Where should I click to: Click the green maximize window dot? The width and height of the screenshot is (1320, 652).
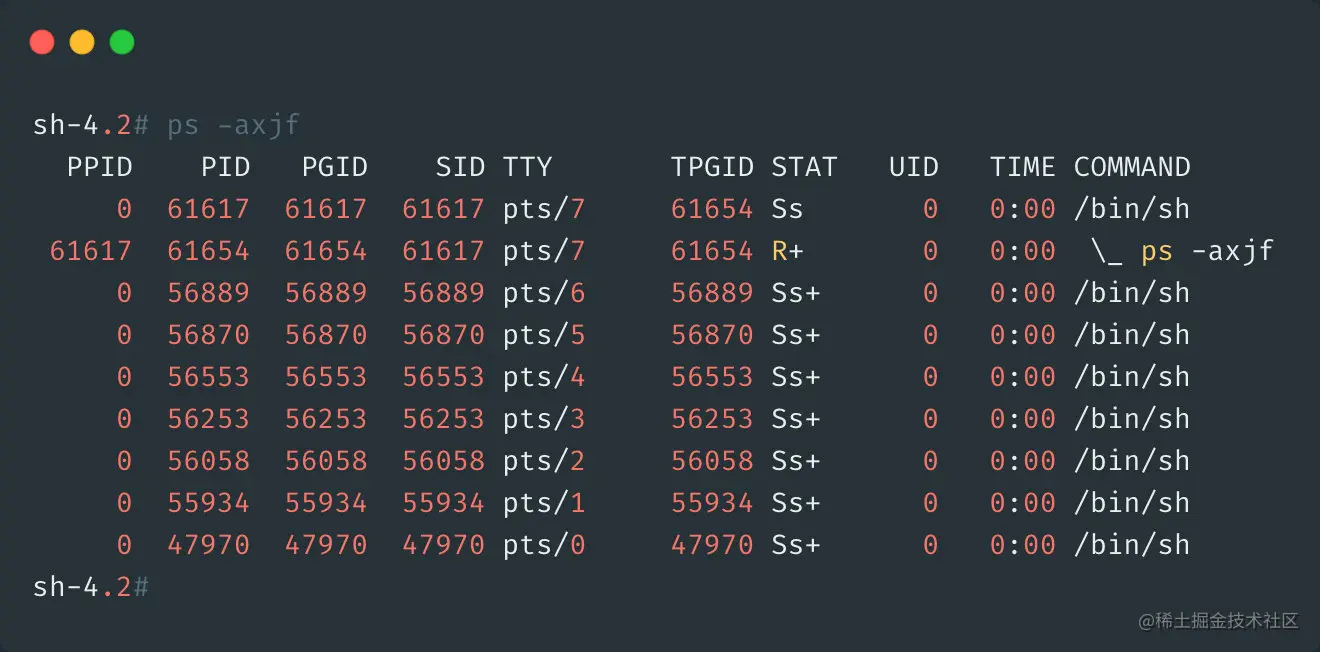coord(122,42)
